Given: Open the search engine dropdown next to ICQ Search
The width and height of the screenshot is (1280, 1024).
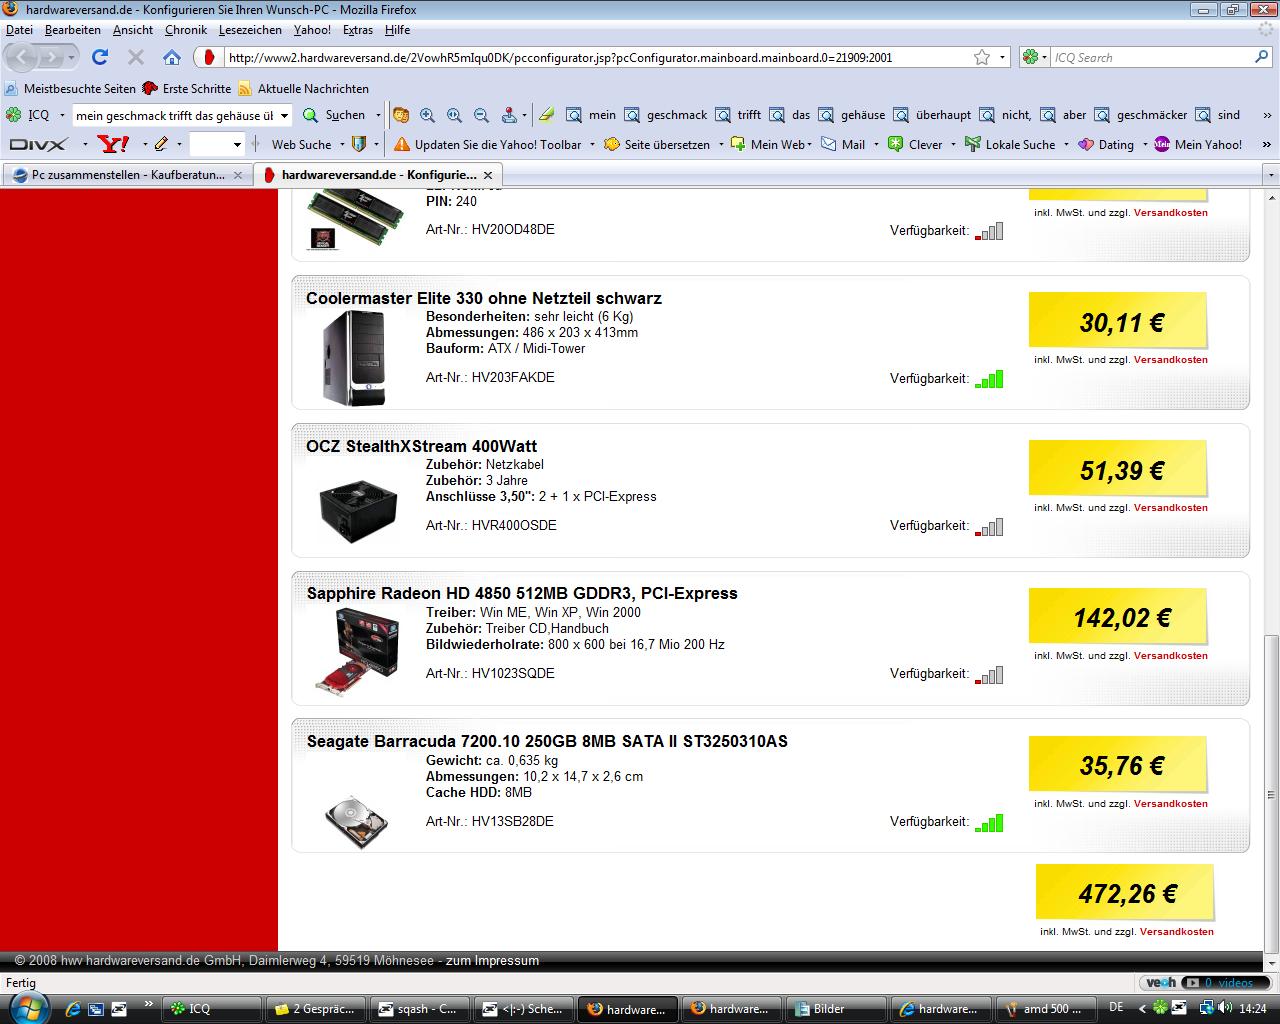Looking at the screenshot, I should (x=1045, y=57).
